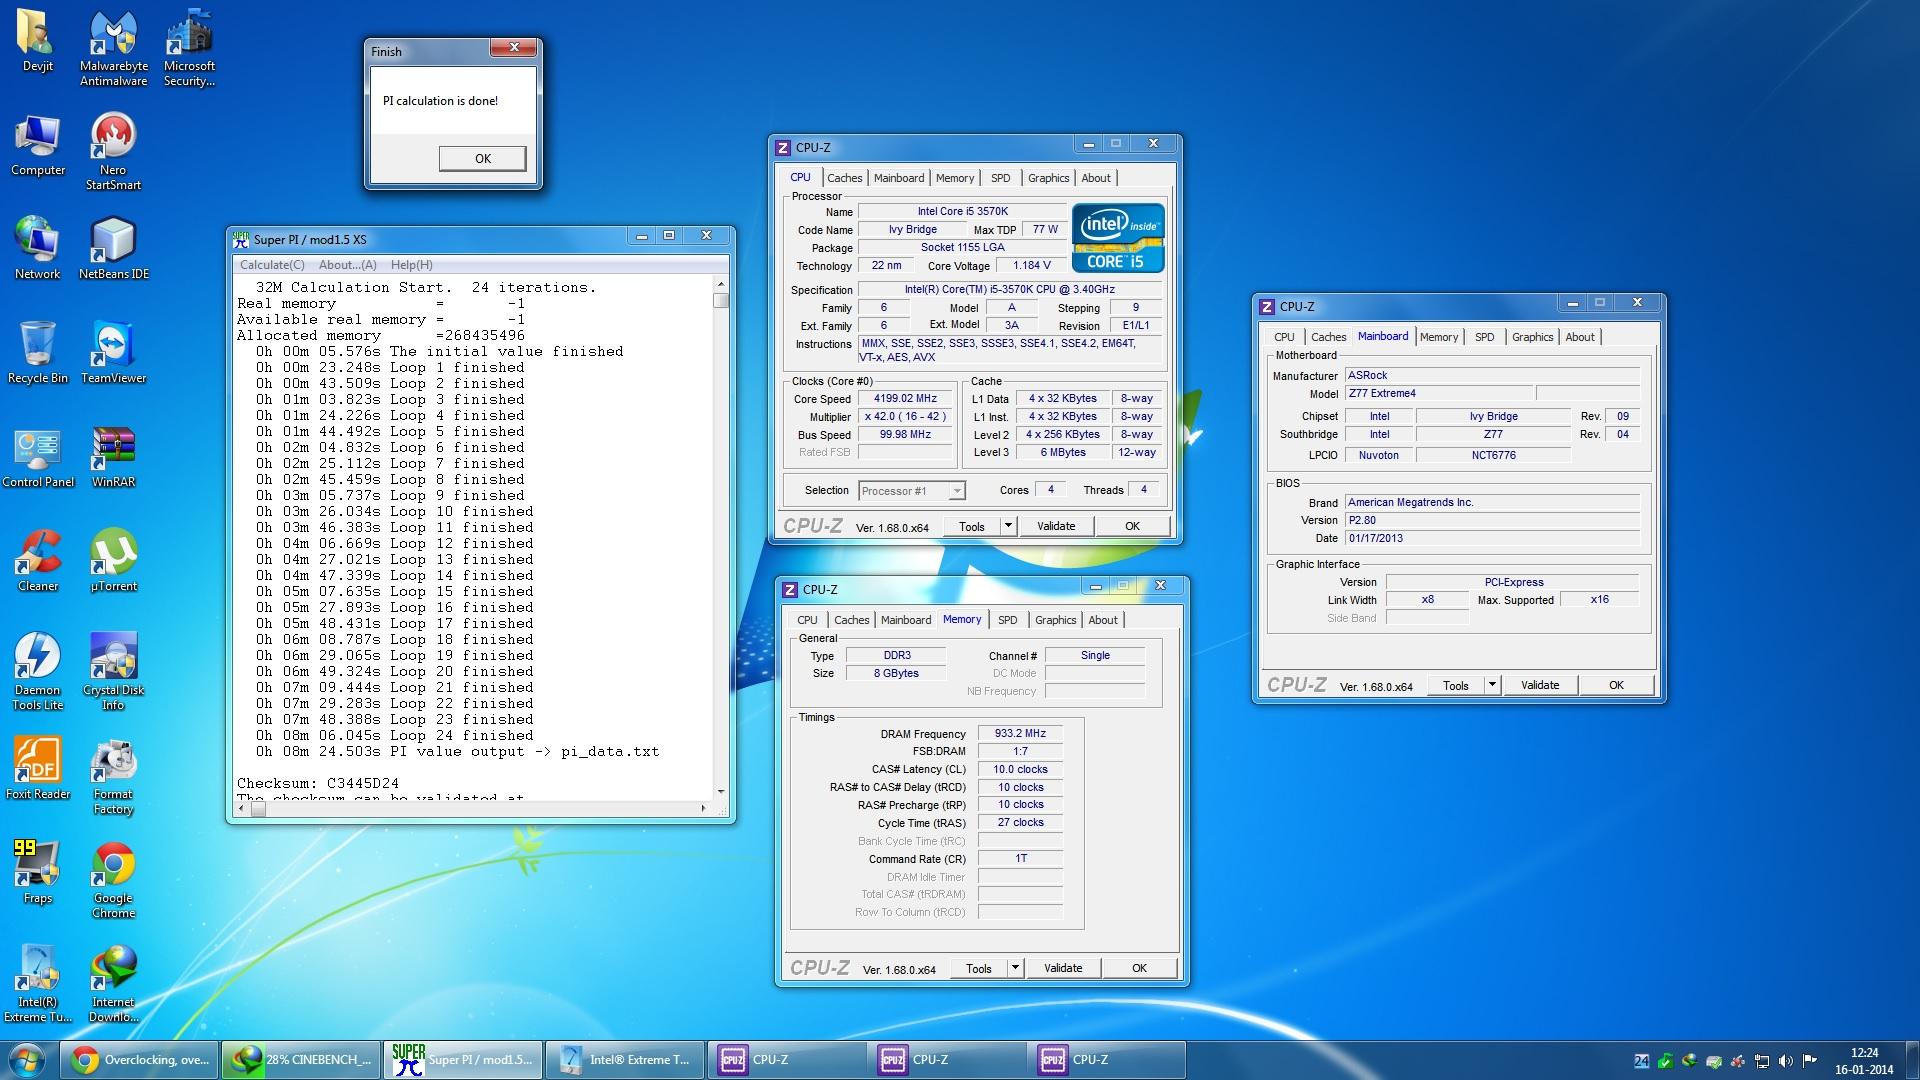The height and width of the screenshot is (1080, 1920).
Task: Open Intel Extreme Tuning desktop icon
Action: [x=37, y=983]
